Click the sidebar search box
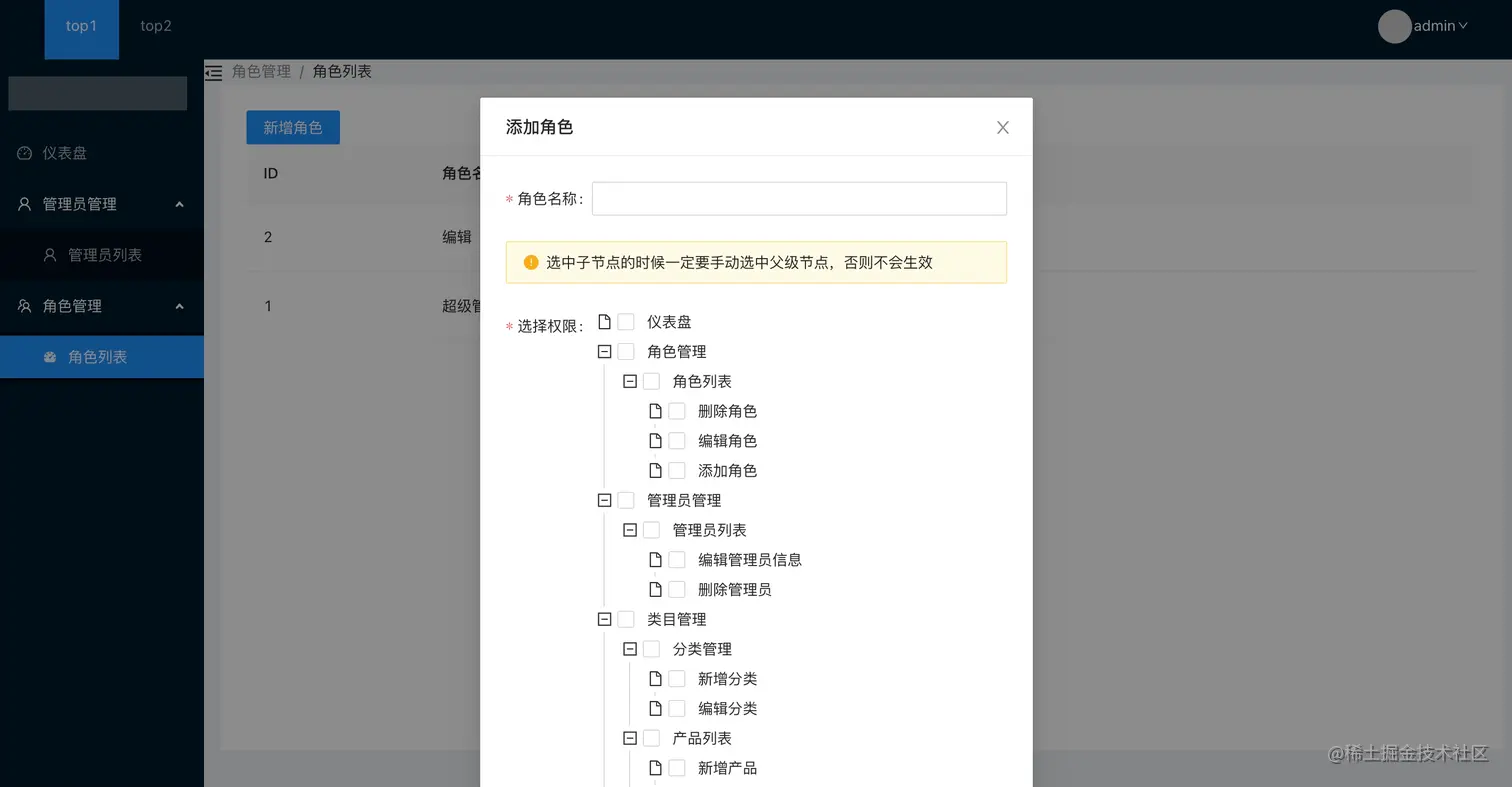The image size is (1512, 787). click(x=97, y=93)
